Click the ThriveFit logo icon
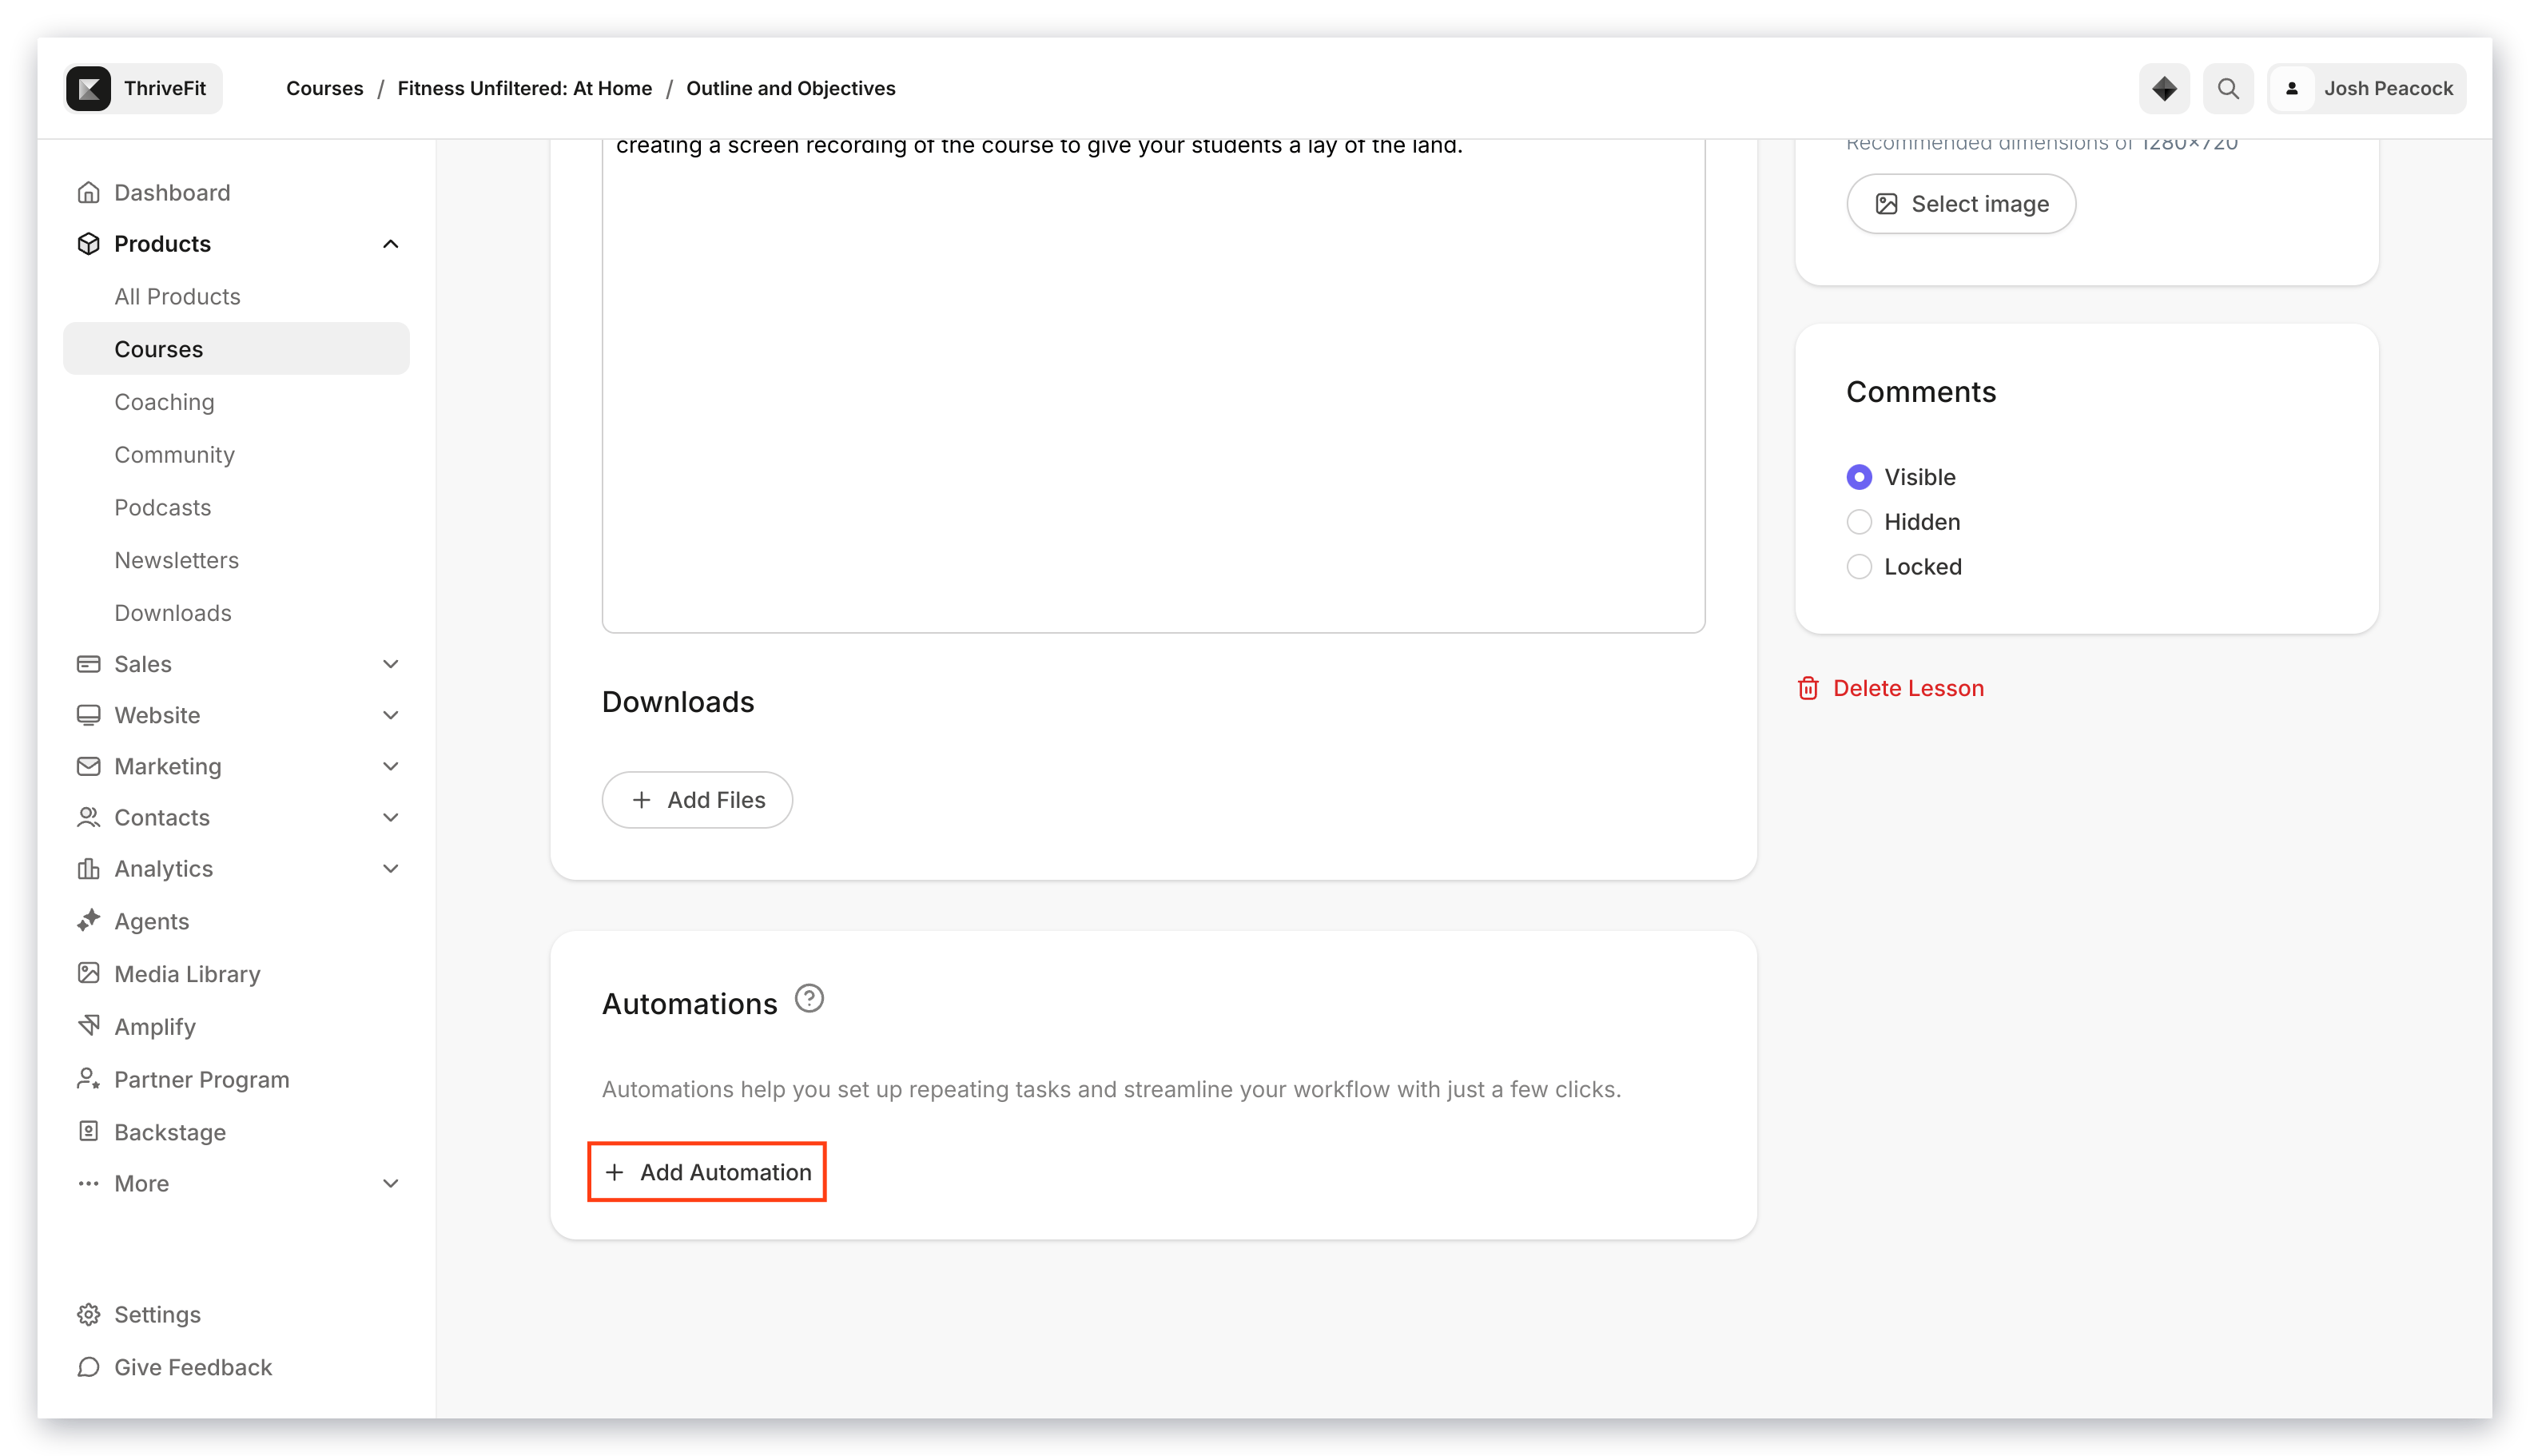Viewport: 2530px width, 1456px height. [89, 88]
